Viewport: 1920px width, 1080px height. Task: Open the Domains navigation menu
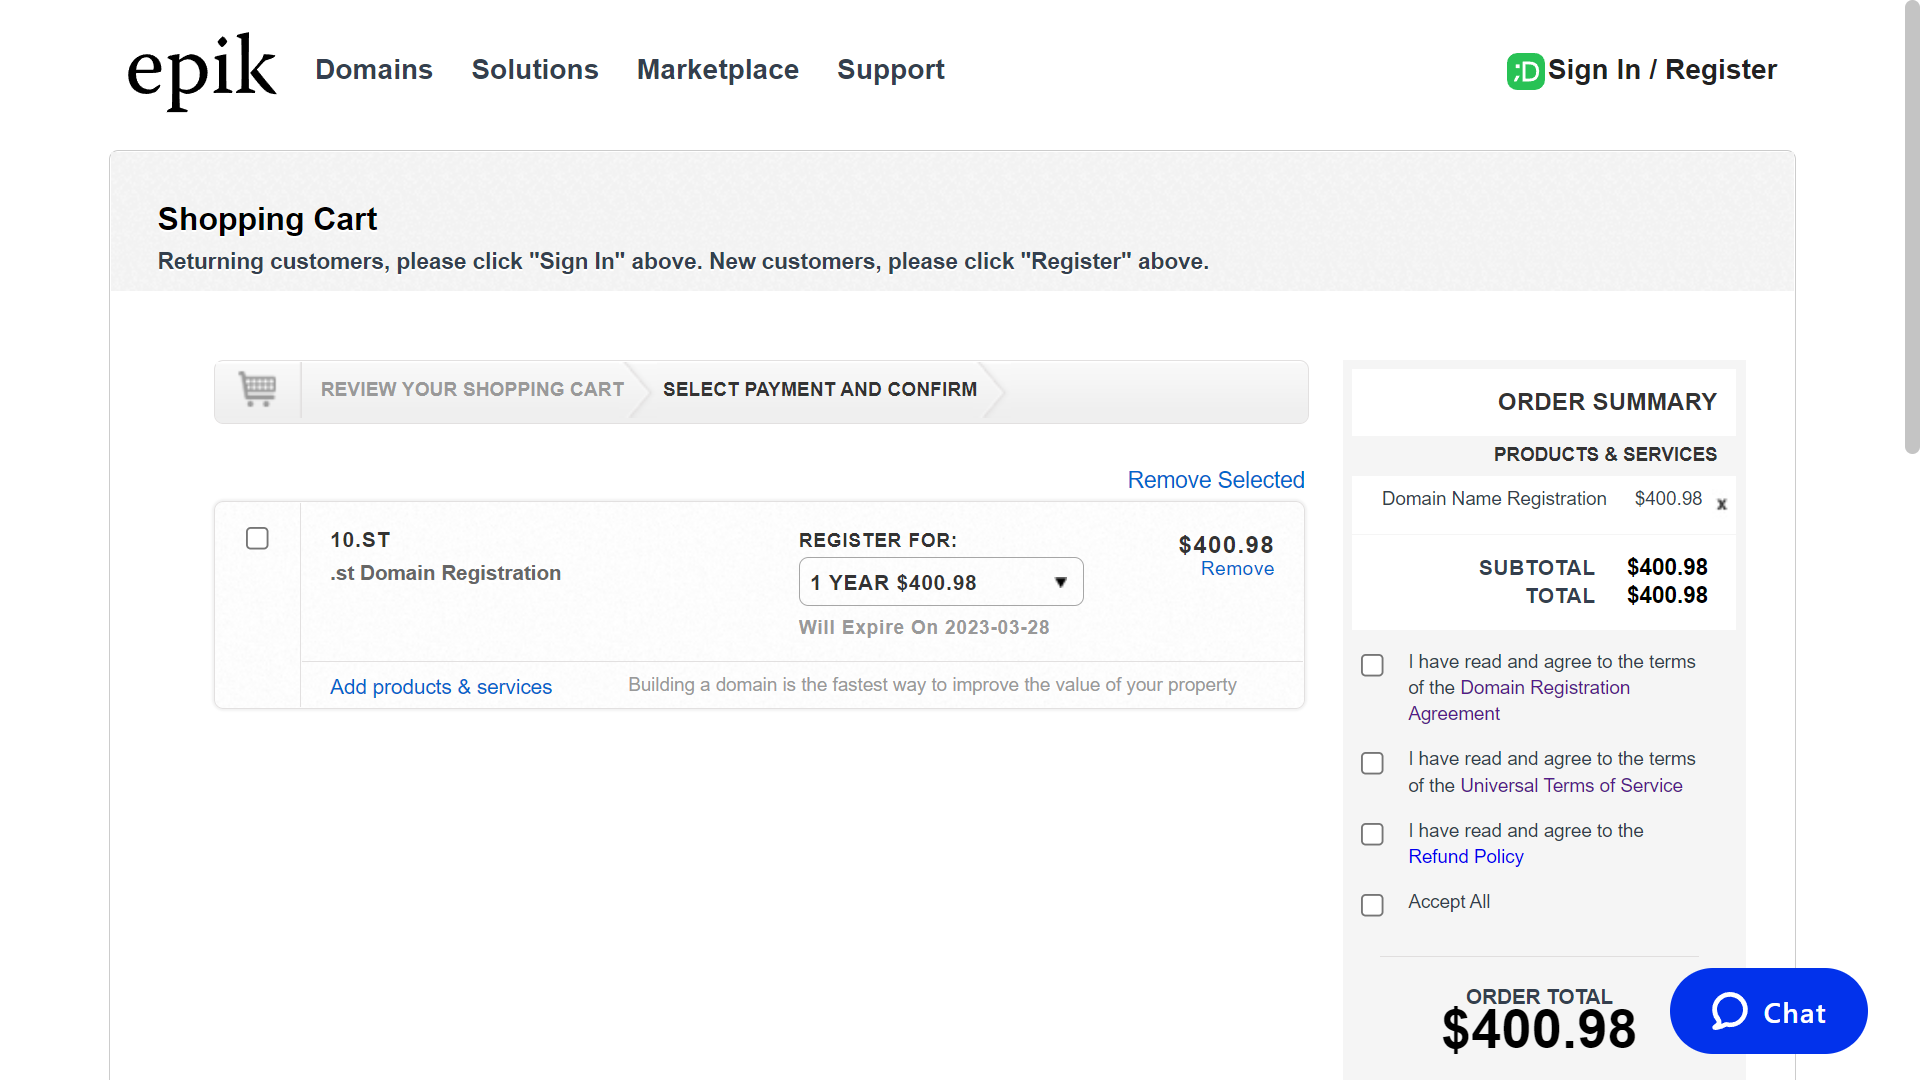tap(373, 70)
